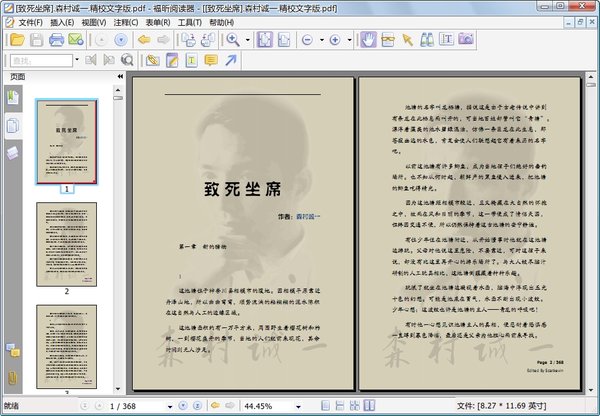Open the 44.45% zoom level dropdown
The height and width of the screenshot is (416, 600).
(298, 406)
